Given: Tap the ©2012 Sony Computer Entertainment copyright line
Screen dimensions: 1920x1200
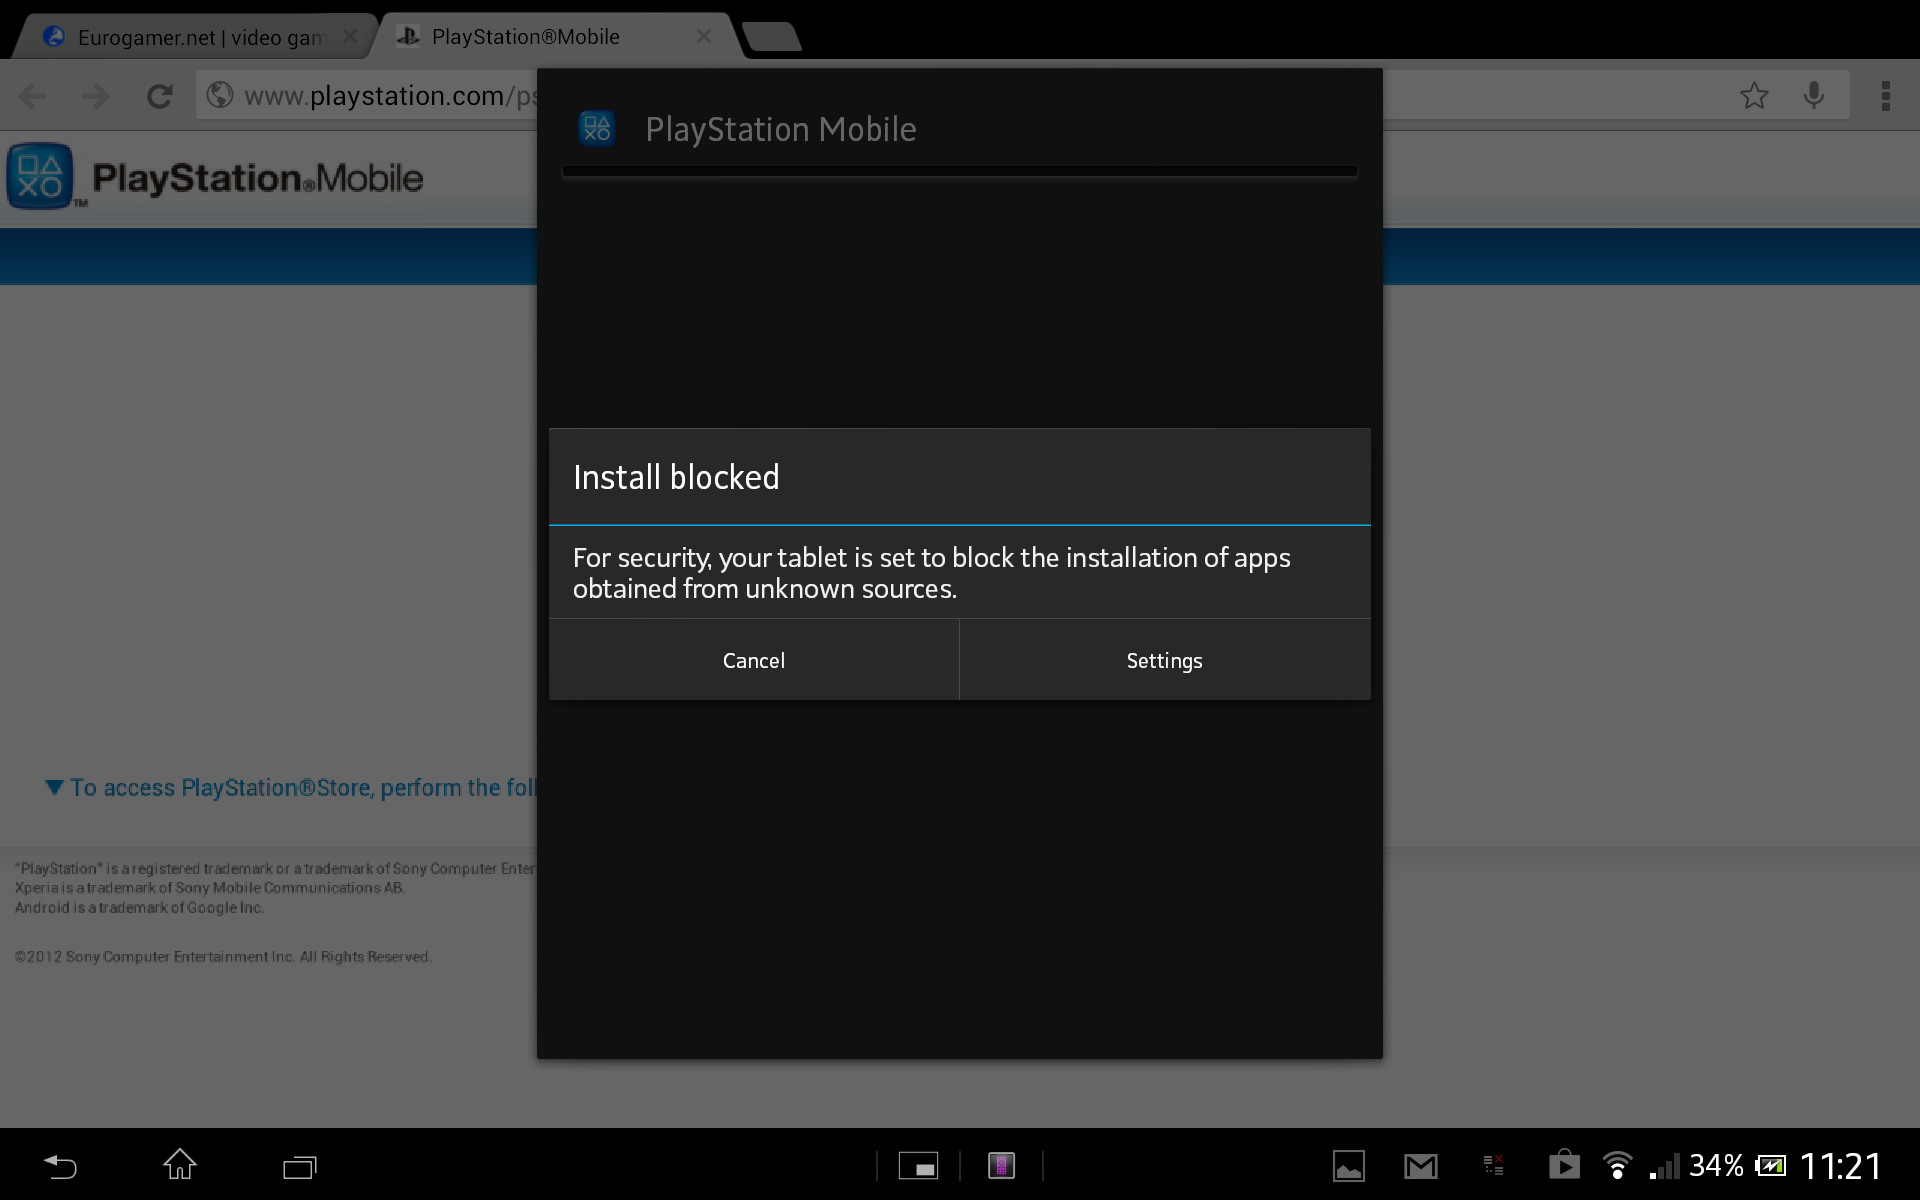Looking at the screenshot, I should [x=223, y=957].
